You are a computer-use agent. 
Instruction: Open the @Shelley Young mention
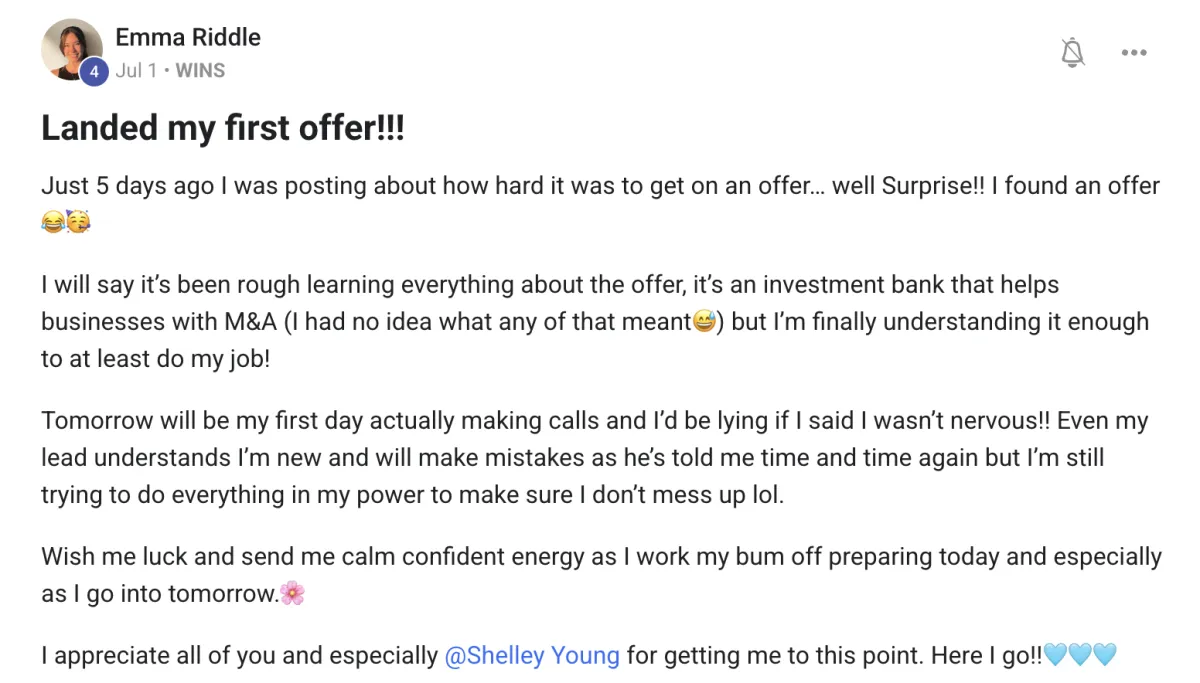pyautogui.click(x=532, y=656)
